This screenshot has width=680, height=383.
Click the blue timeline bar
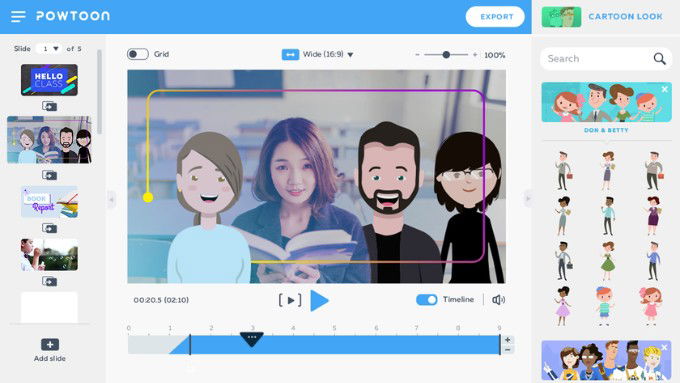click(x=345, y=345)
